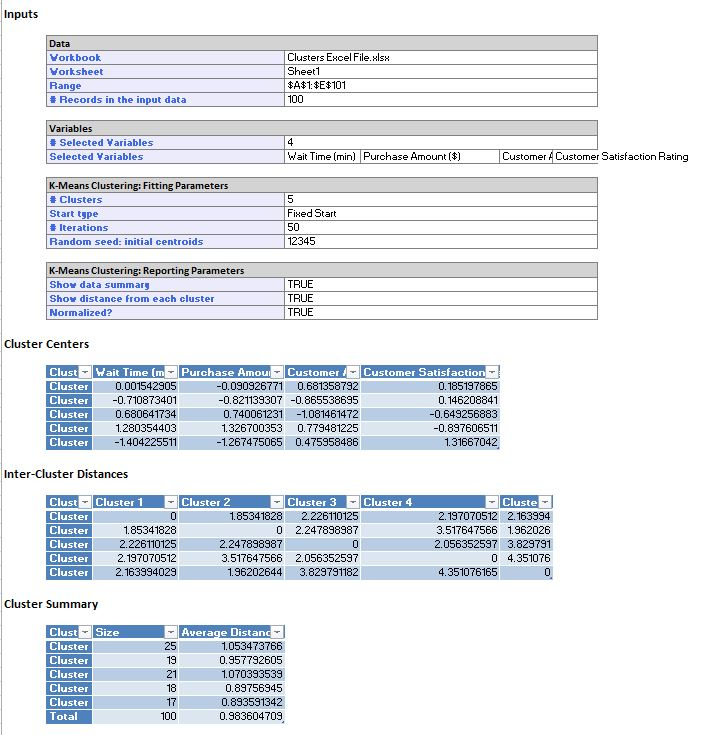Click the 'Cluster Centers' heading

46,344
